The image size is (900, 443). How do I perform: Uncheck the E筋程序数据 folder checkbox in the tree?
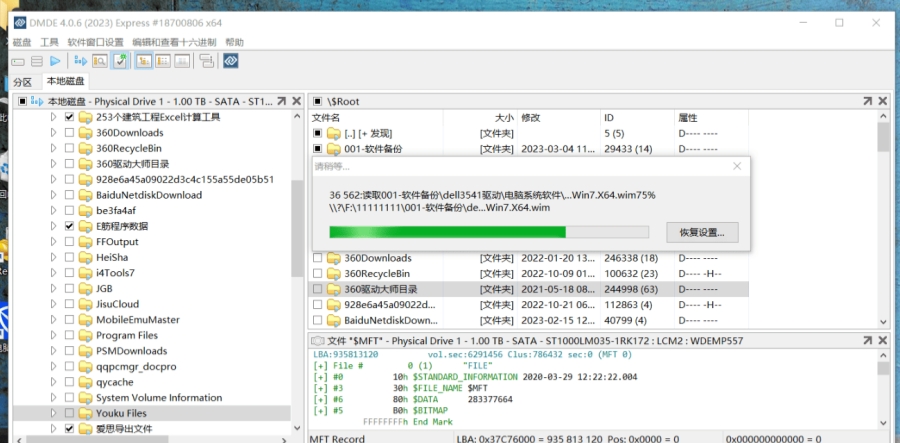[69, 226]
